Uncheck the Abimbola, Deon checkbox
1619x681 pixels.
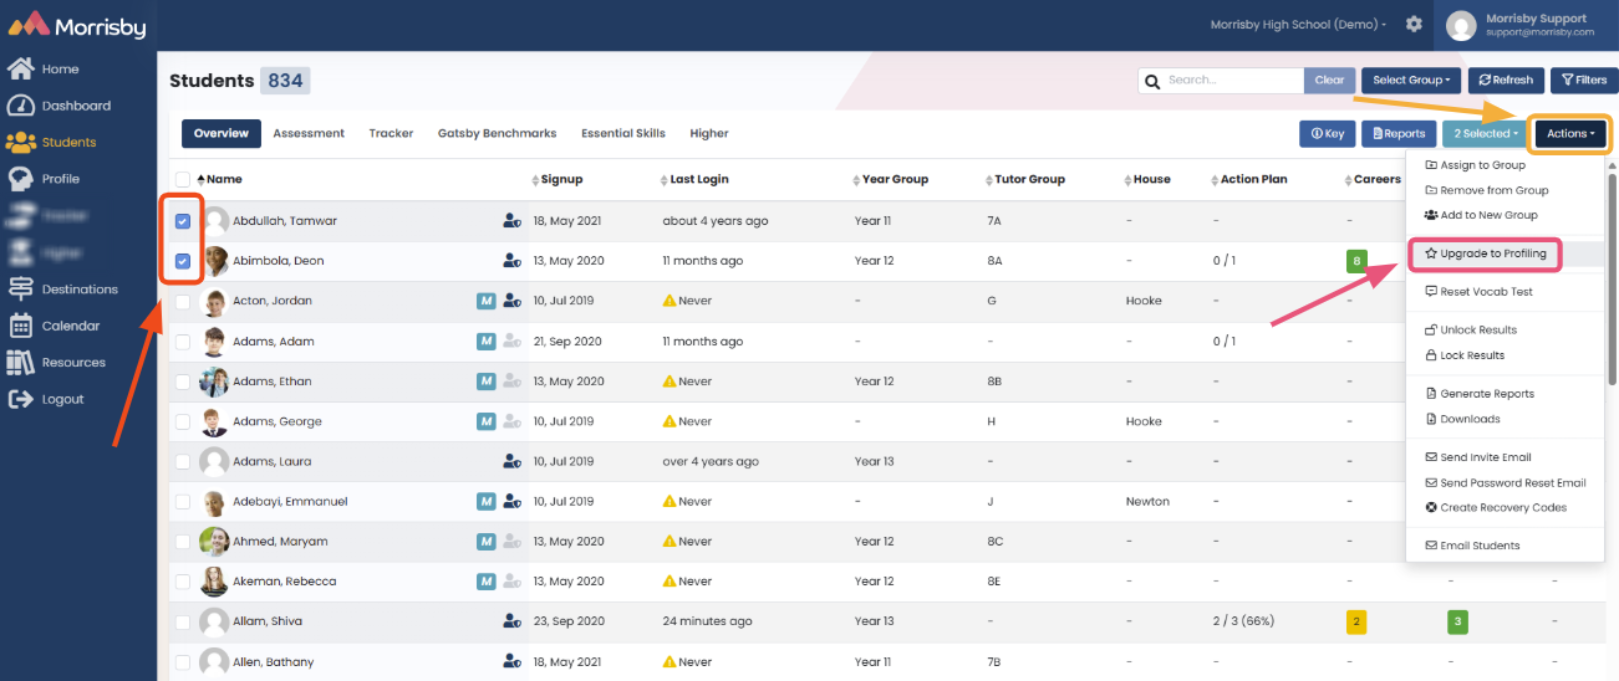[x=183, y=261]
